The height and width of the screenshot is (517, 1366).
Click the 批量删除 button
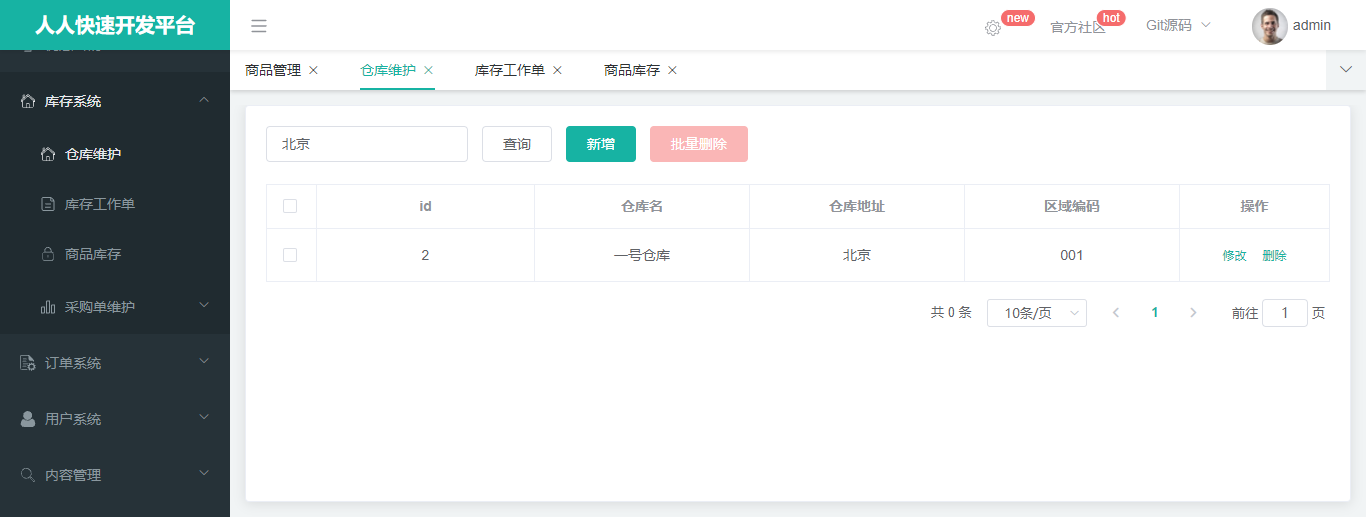(x=699, y=144)
